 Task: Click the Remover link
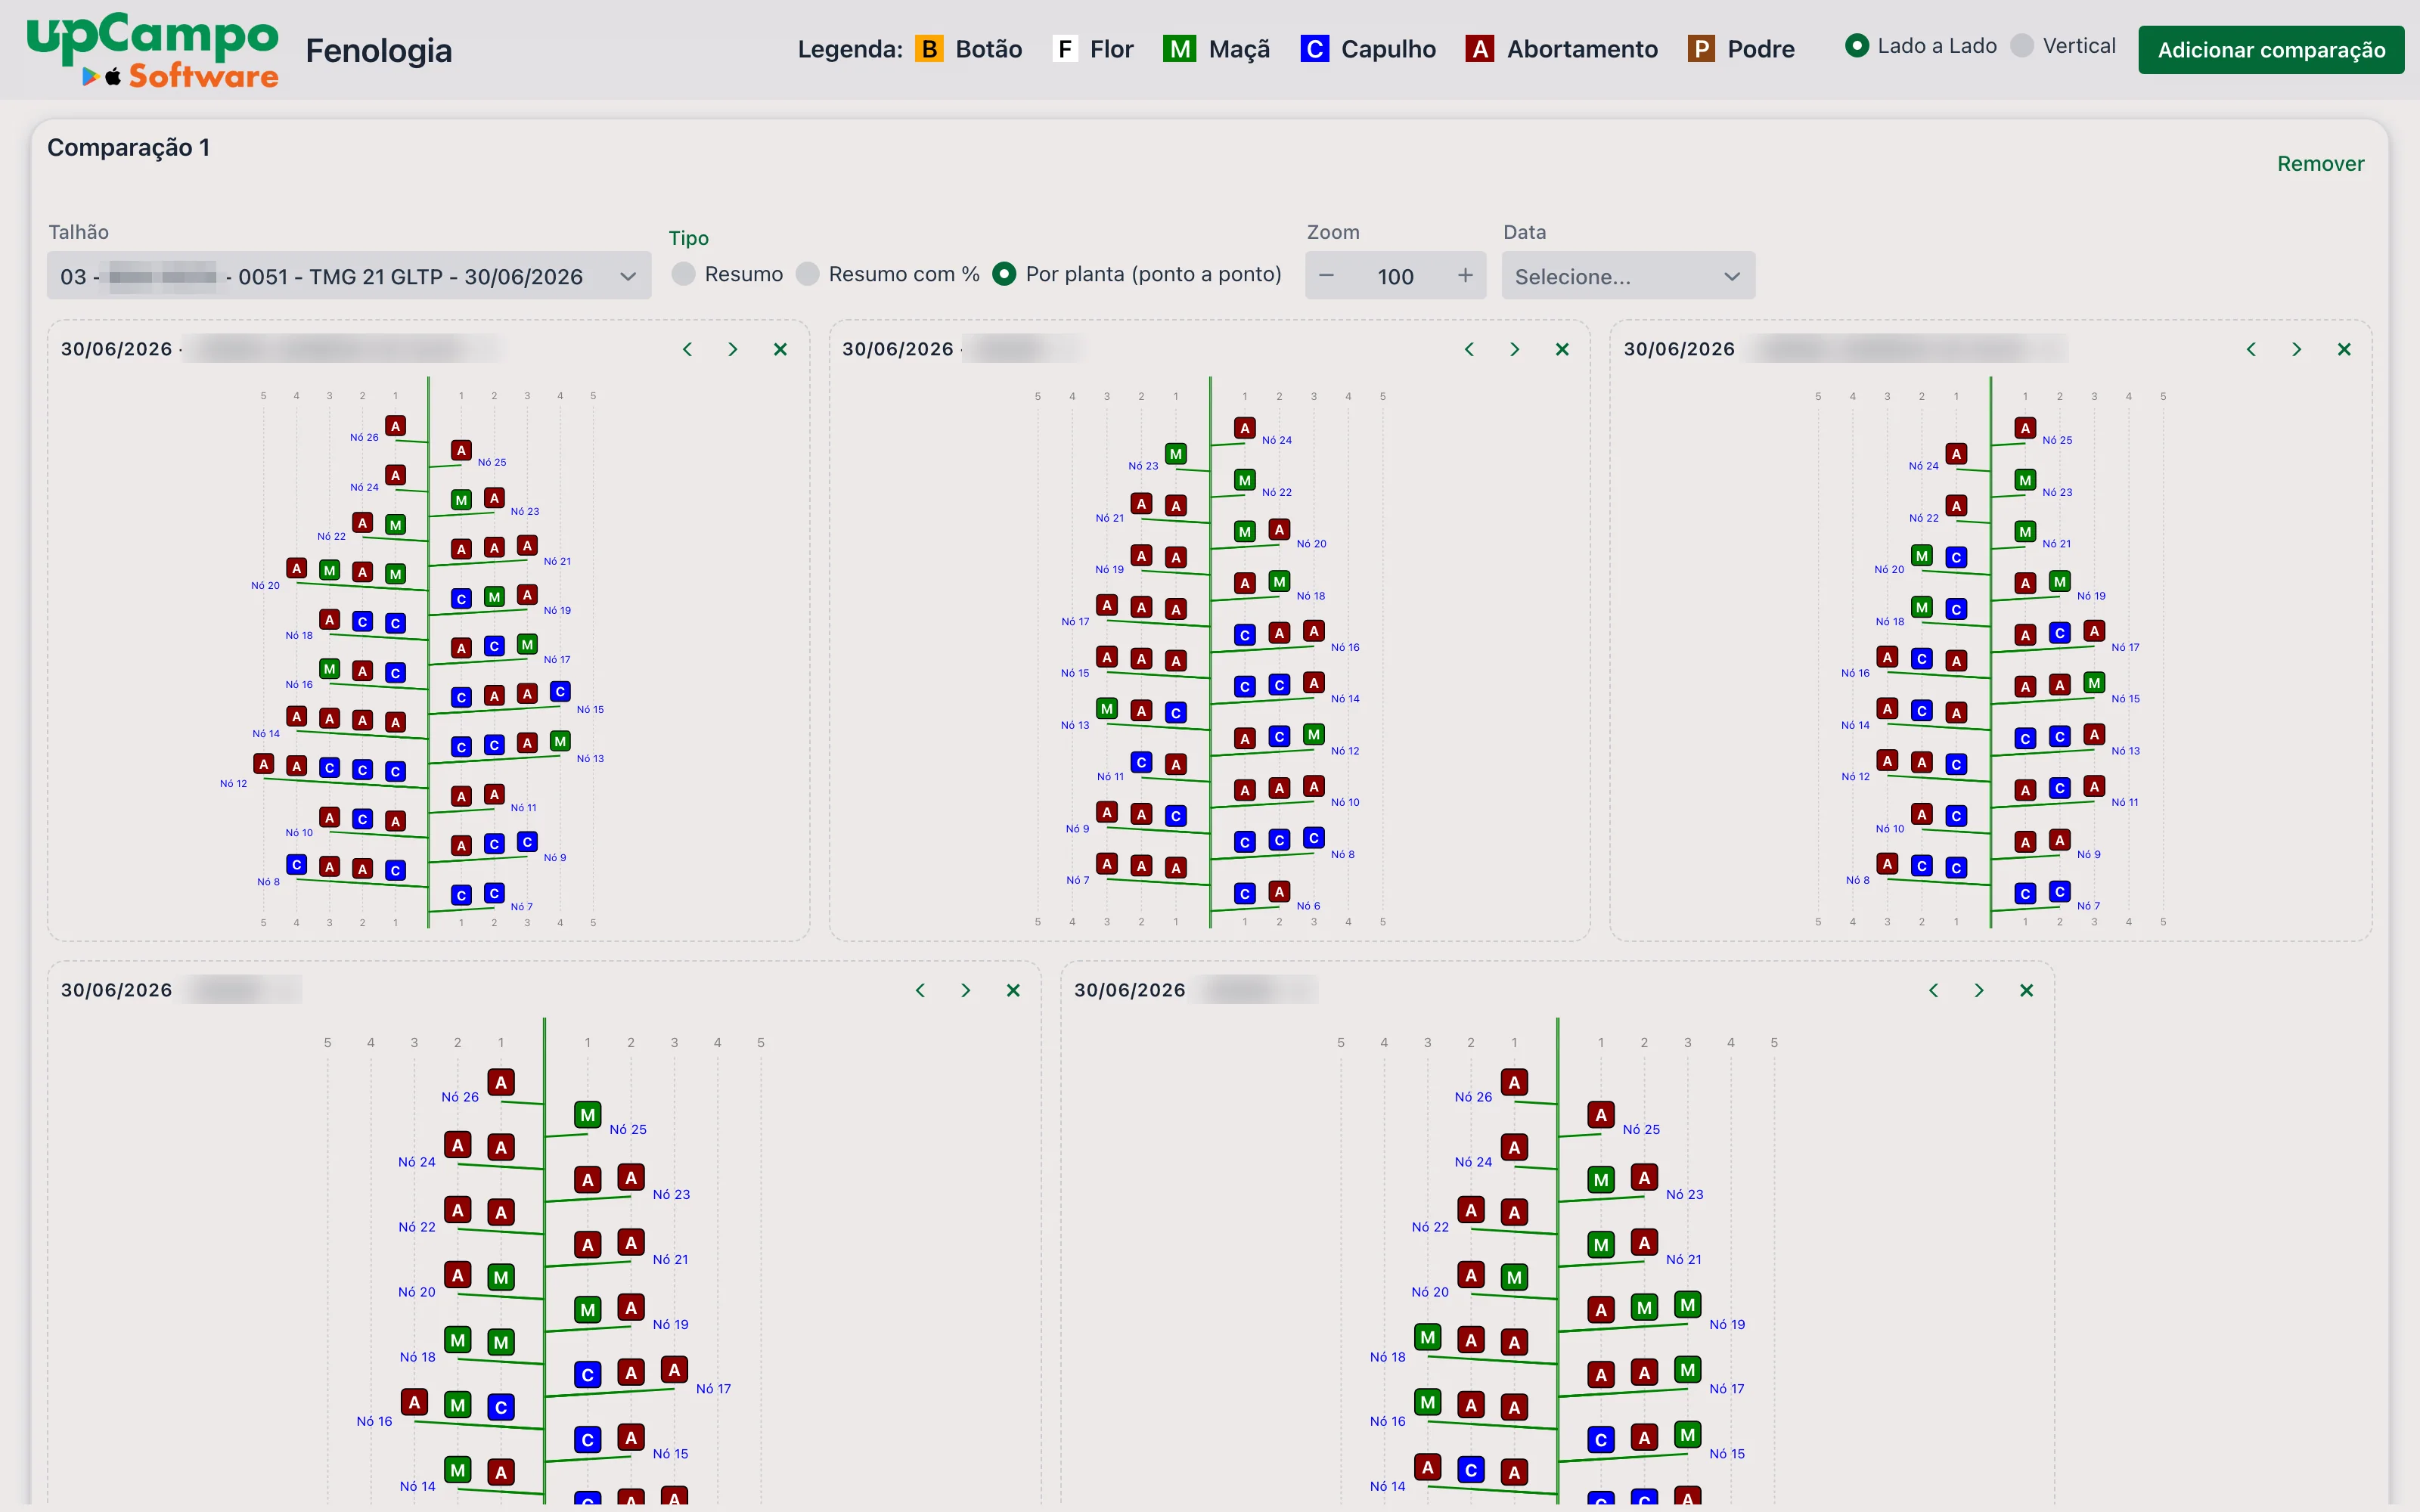click(2320, 164)
